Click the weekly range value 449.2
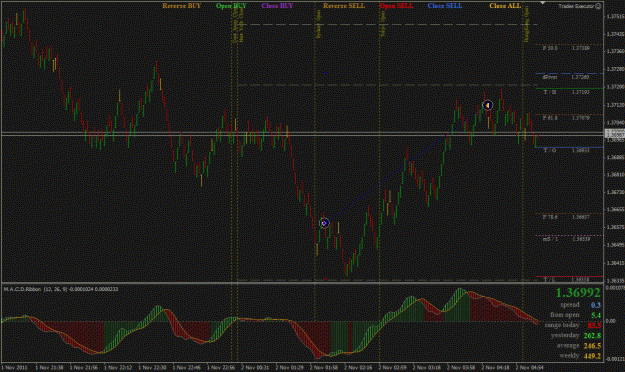The image size is (625, 372). pyautogui.click(x=592, y=356)
